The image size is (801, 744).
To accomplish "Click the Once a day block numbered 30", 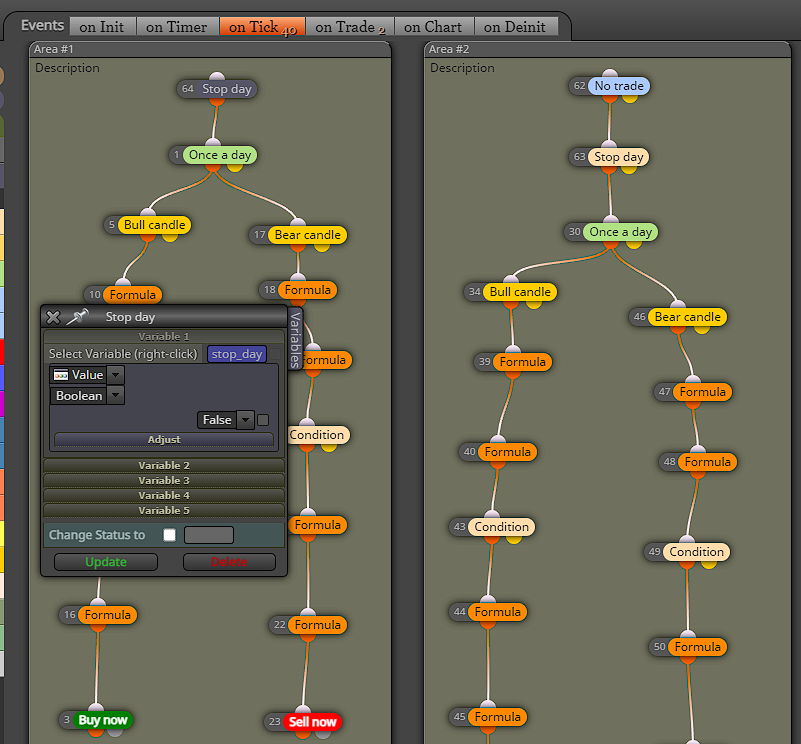I will tap(620, 232).
